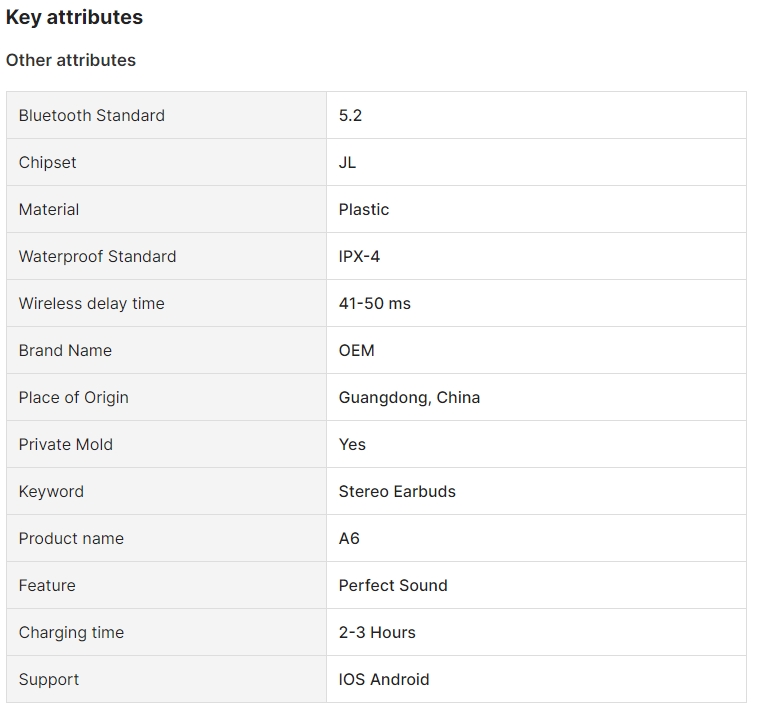Click the Wireless delay time label
Viewport: 759px width, 711px height.
pos(91,303)
